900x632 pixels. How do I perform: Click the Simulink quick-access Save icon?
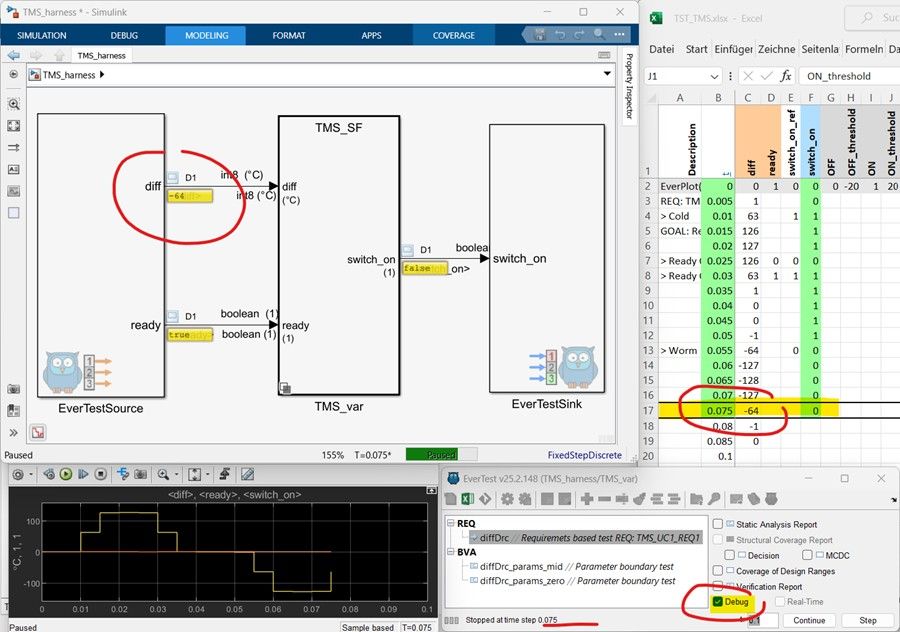540,34
